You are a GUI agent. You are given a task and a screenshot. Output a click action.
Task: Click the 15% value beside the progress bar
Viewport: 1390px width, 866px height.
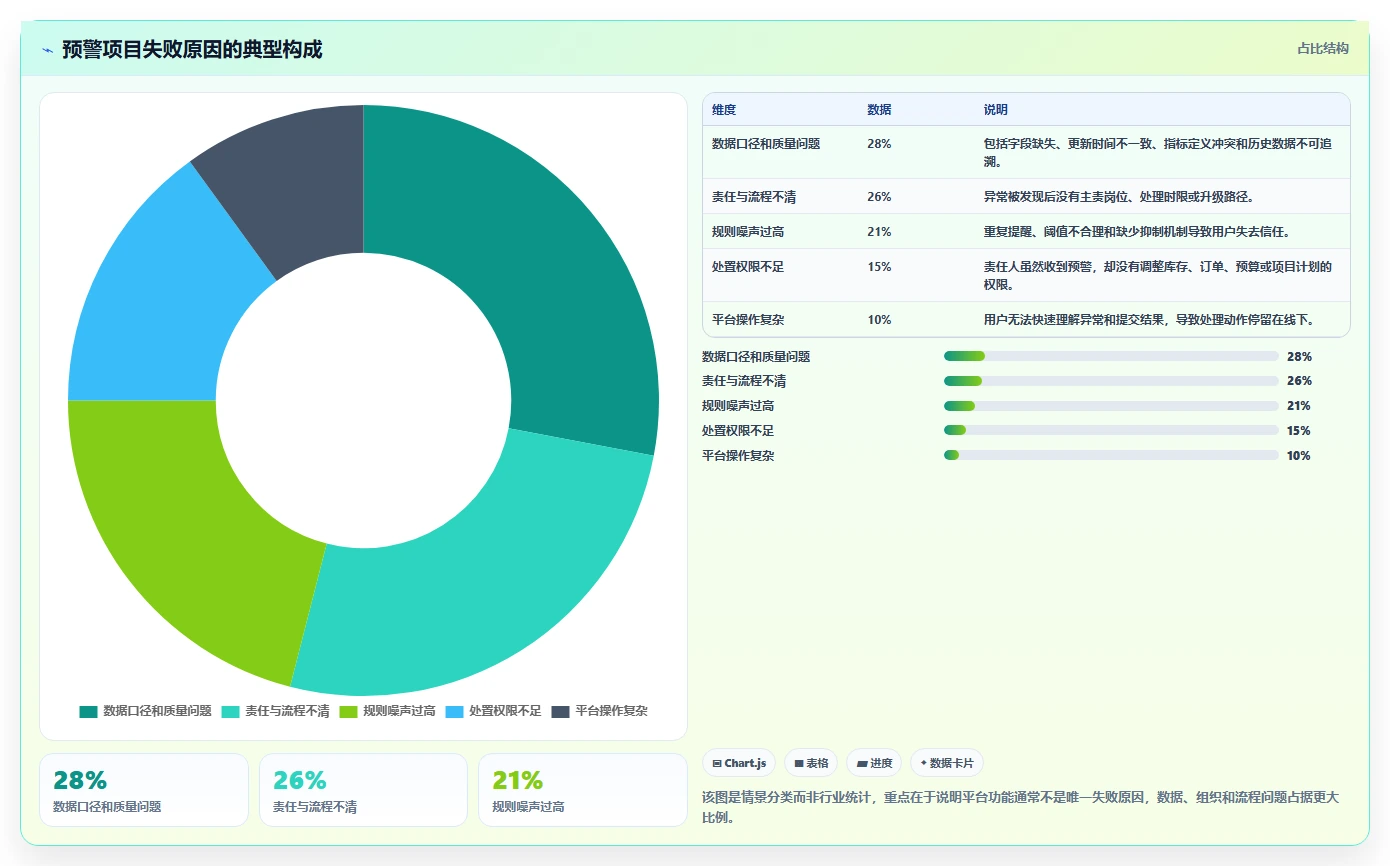click(x=1299, y=431)
